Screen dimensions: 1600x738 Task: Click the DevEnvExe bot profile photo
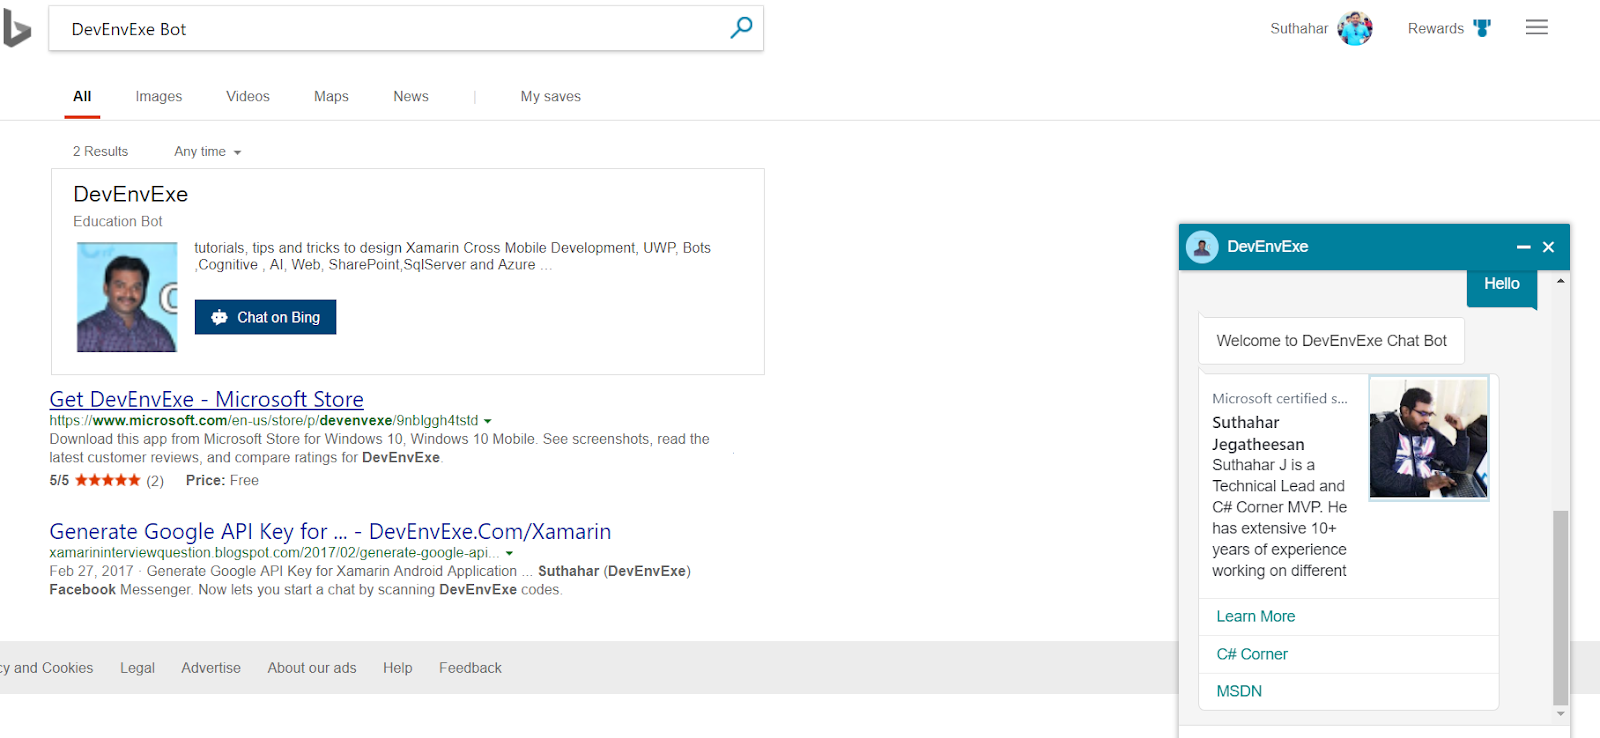click(x=127, y=297)
